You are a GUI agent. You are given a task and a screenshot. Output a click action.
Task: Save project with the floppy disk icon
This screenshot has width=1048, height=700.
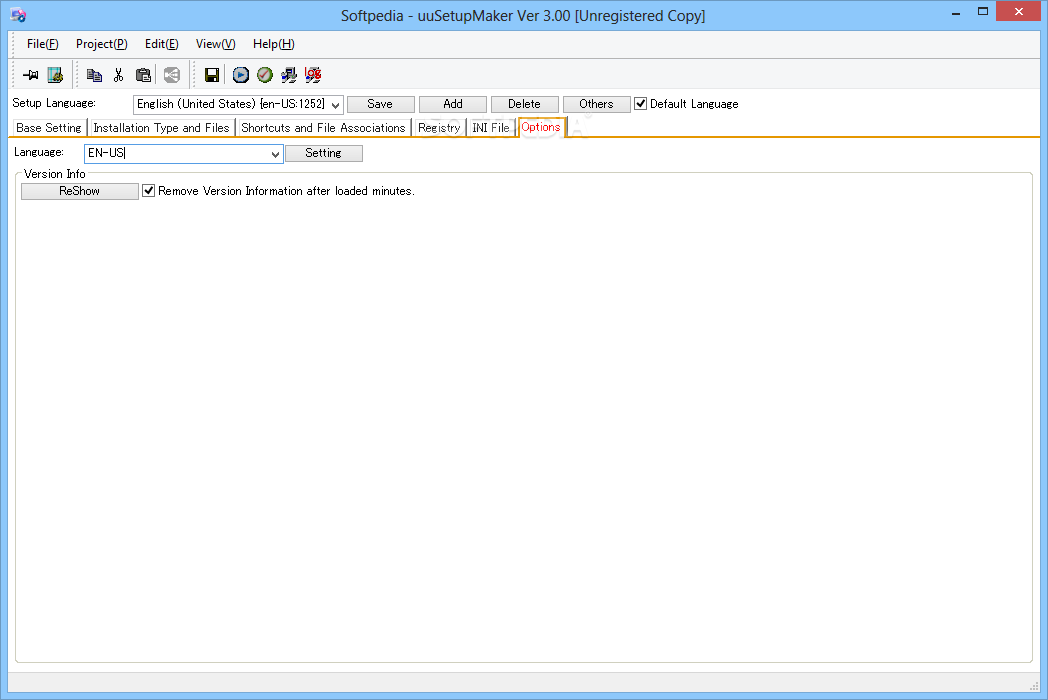tap(212, 75)
